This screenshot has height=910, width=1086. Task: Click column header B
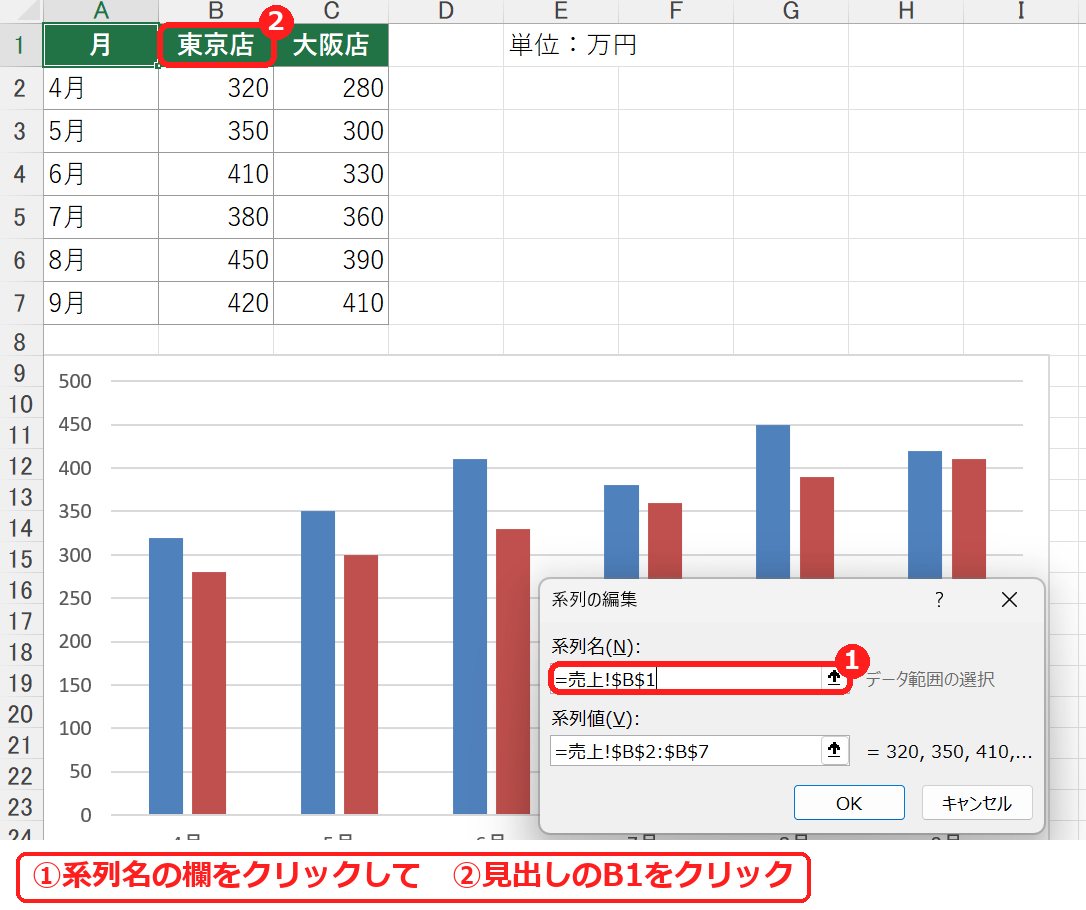[x=216, y=11]
